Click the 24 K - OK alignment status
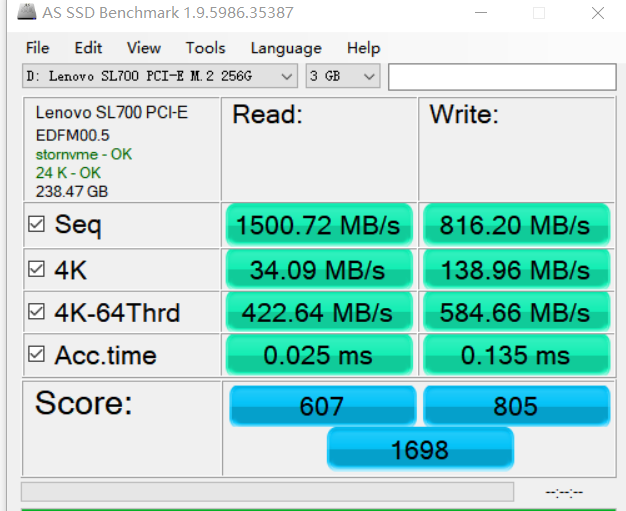 [68, 173]
